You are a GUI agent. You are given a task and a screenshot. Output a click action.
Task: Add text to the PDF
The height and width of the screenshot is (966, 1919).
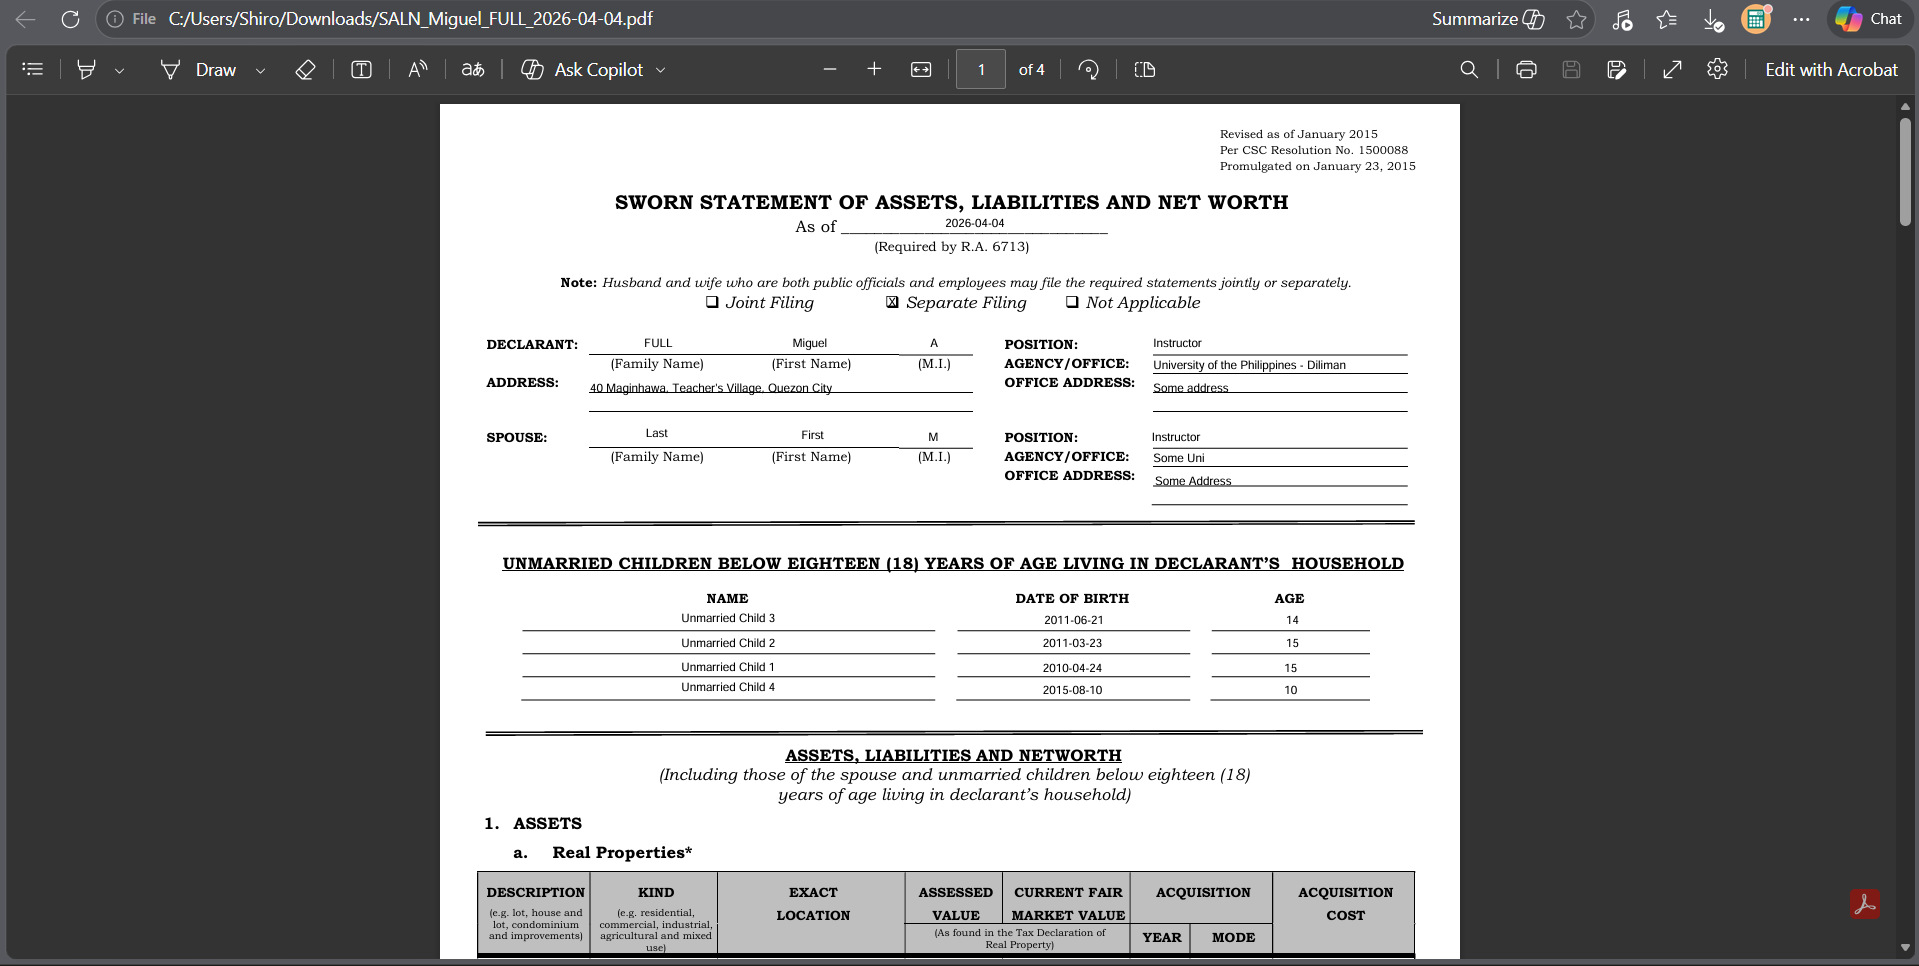[360, 69]
